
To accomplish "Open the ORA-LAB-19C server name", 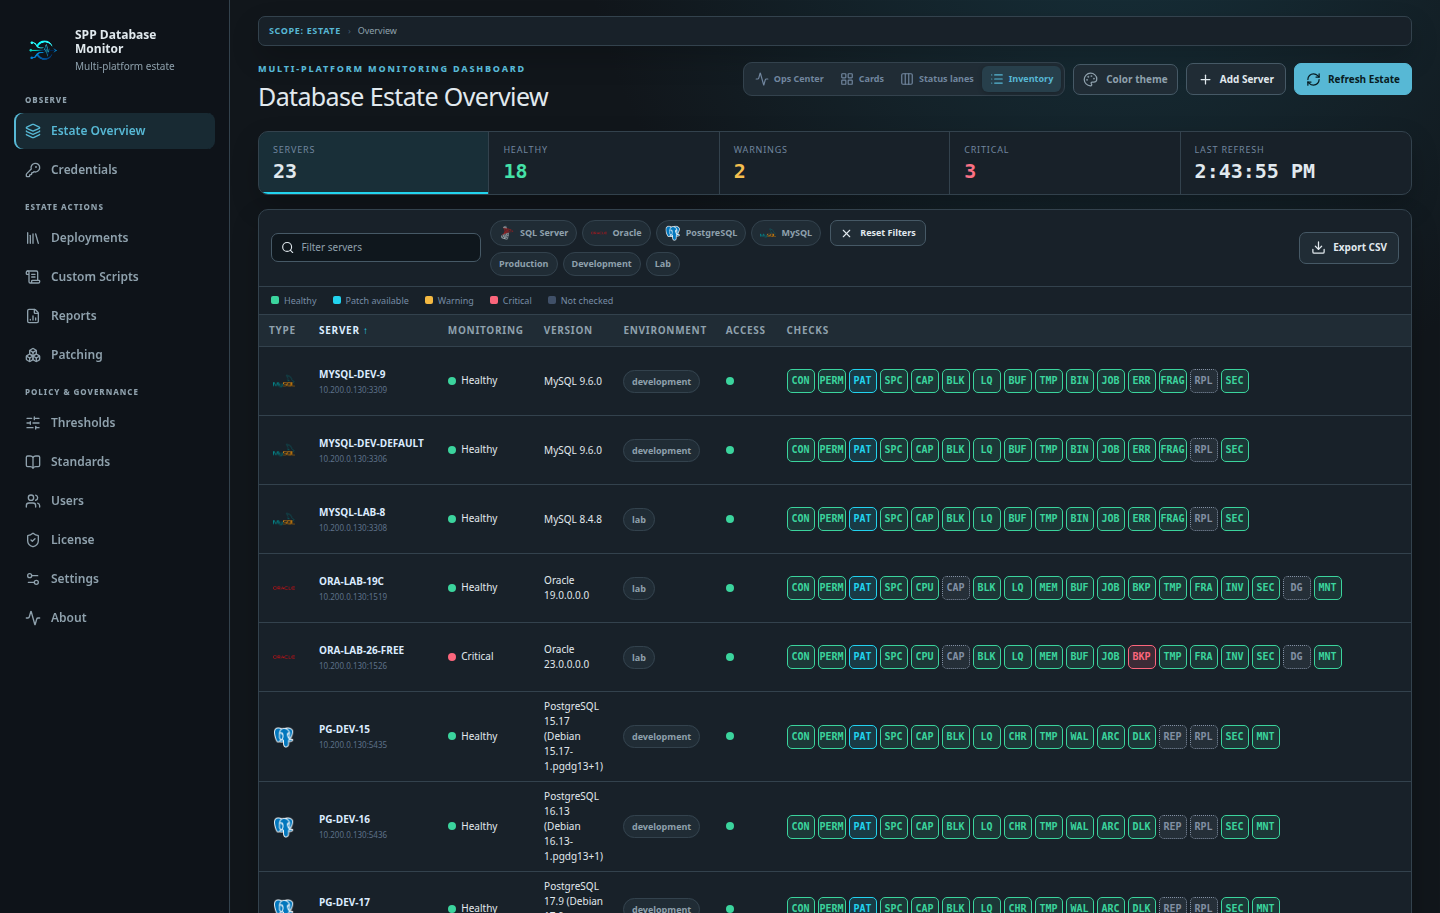I will [x=351, y=582].
